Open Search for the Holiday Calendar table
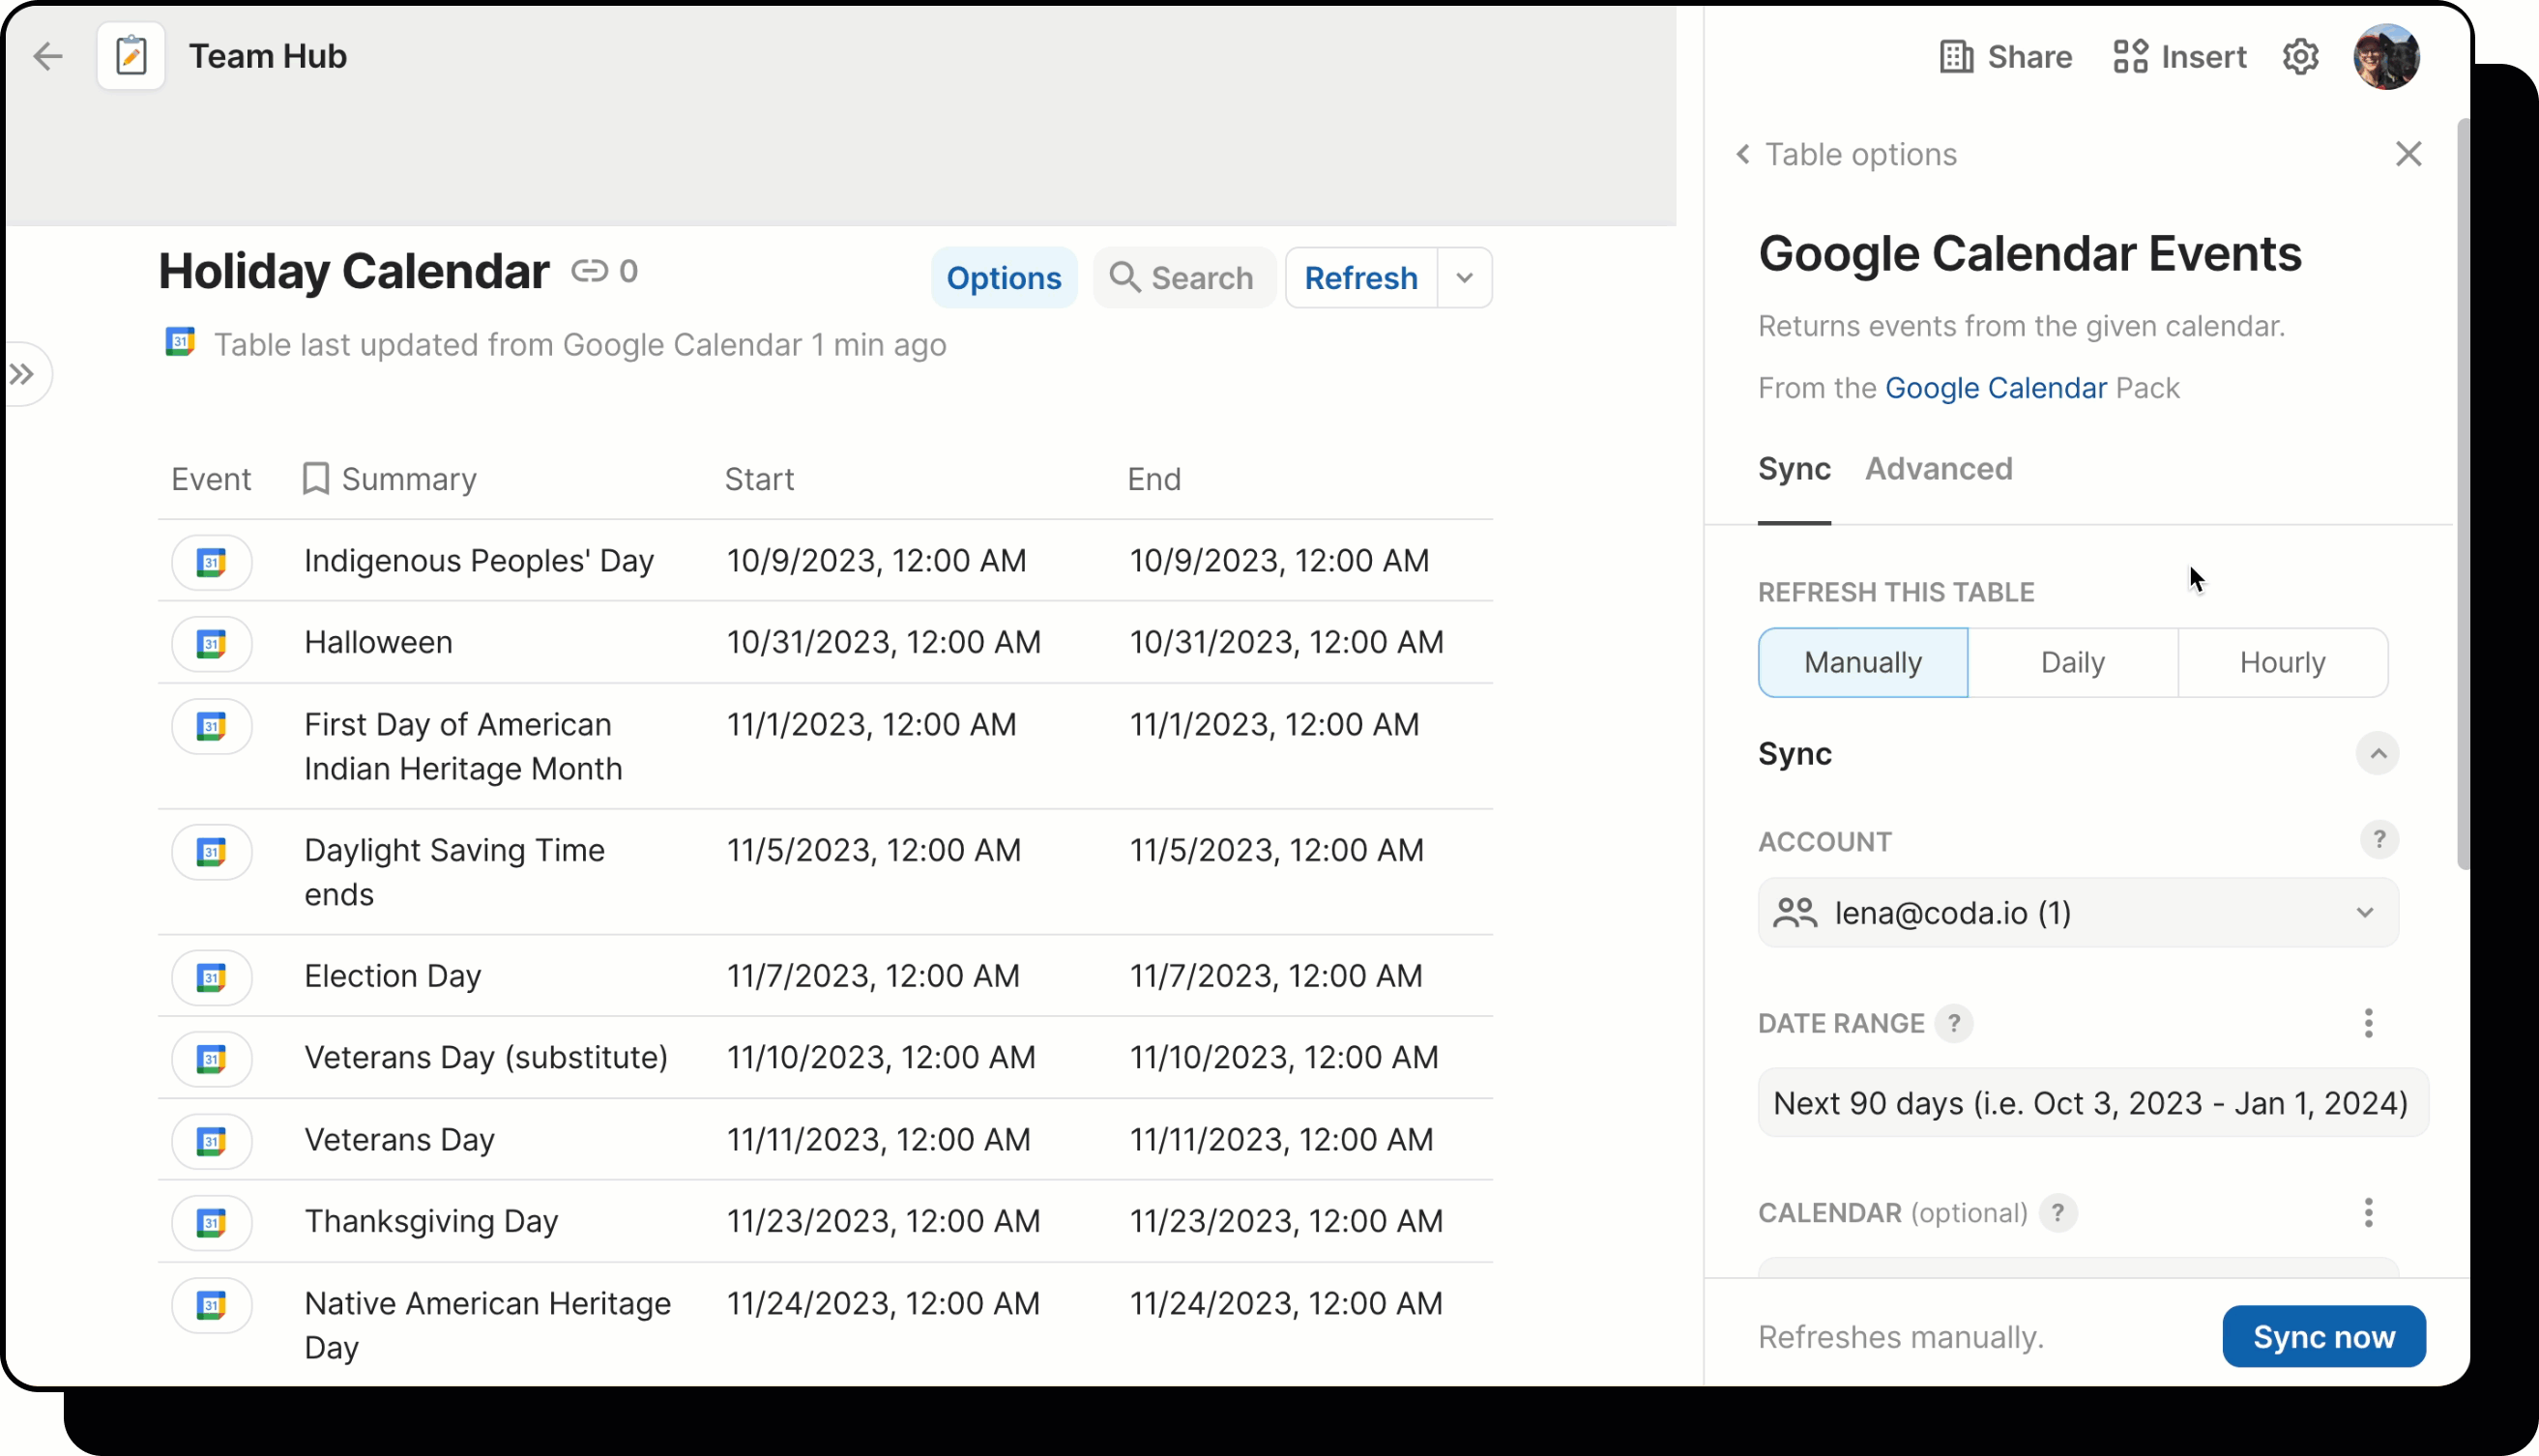This screenshot has width=2539, height=1456. [1183, 277]
